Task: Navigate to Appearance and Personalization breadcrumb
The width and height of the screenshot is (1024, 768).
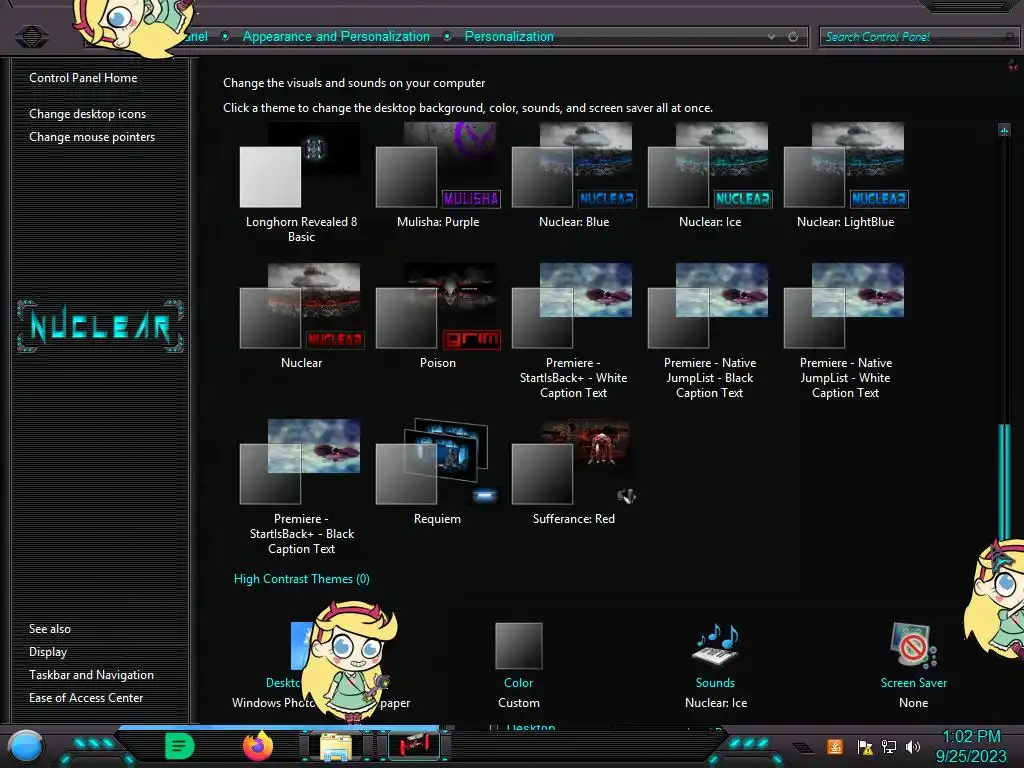Action: 336,37
